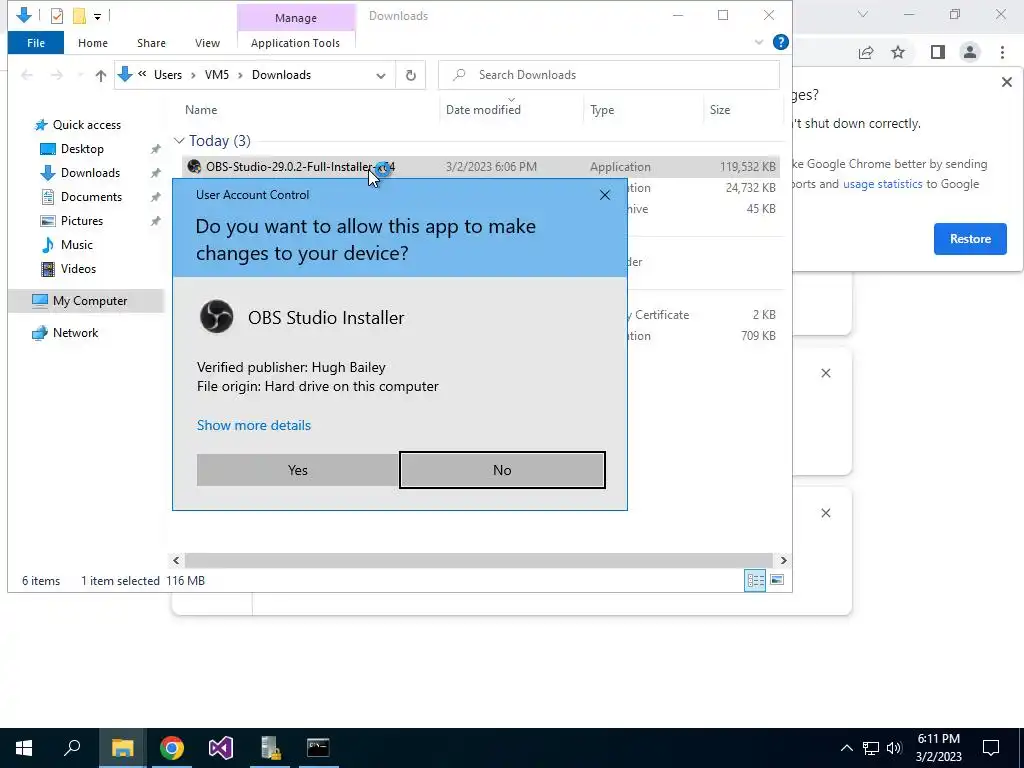Allow OBS installer by clicking Yes
The height and width of the screenshot is (768, 1024).
298,470
